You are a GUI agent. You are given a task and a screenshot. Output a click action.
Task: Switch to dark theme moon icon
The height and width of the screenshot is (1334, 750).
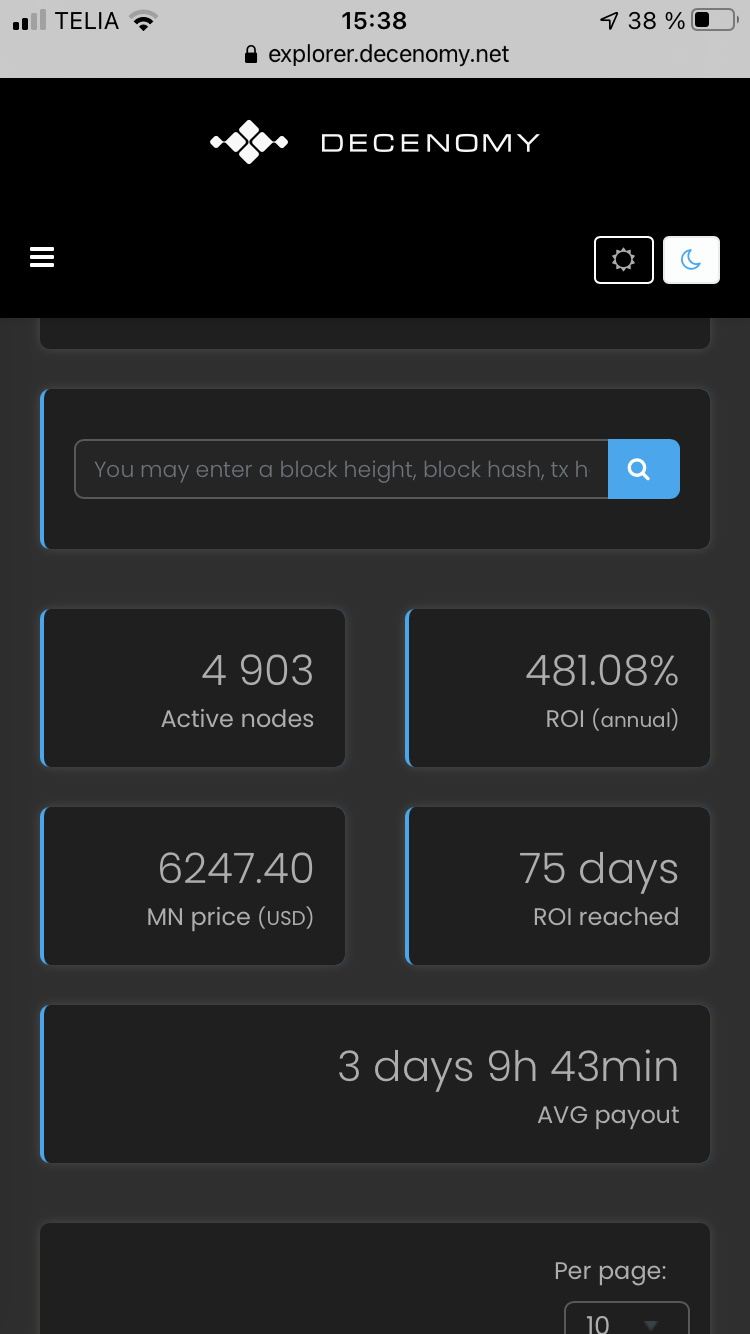coord(691,260)
